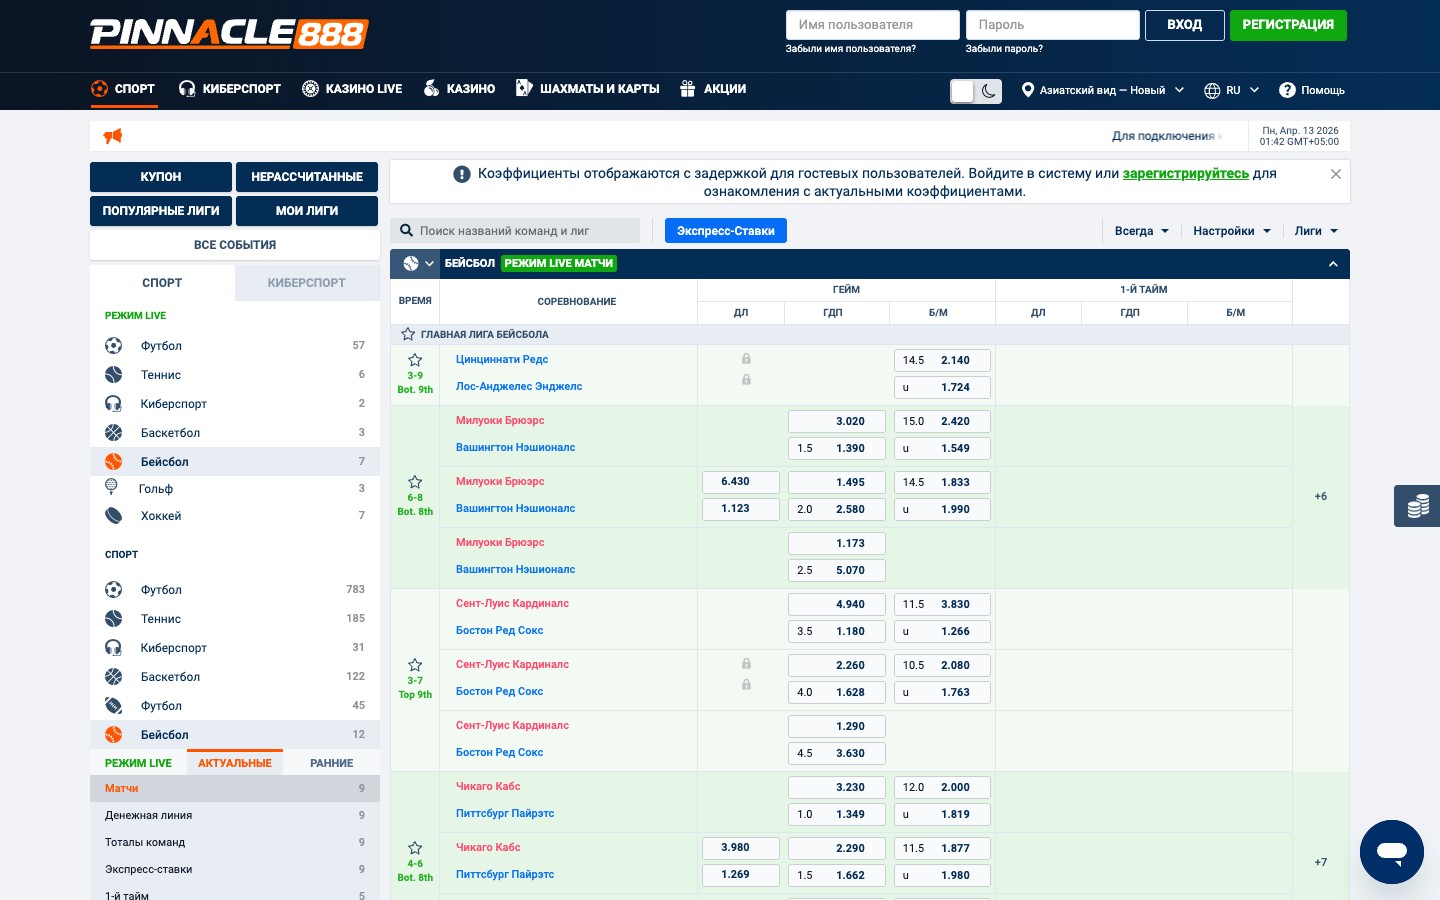The height and width of the screenshot is (900, 1440).
Task: Click magnifier icon in team search
Action: click(x=406, y=231)
